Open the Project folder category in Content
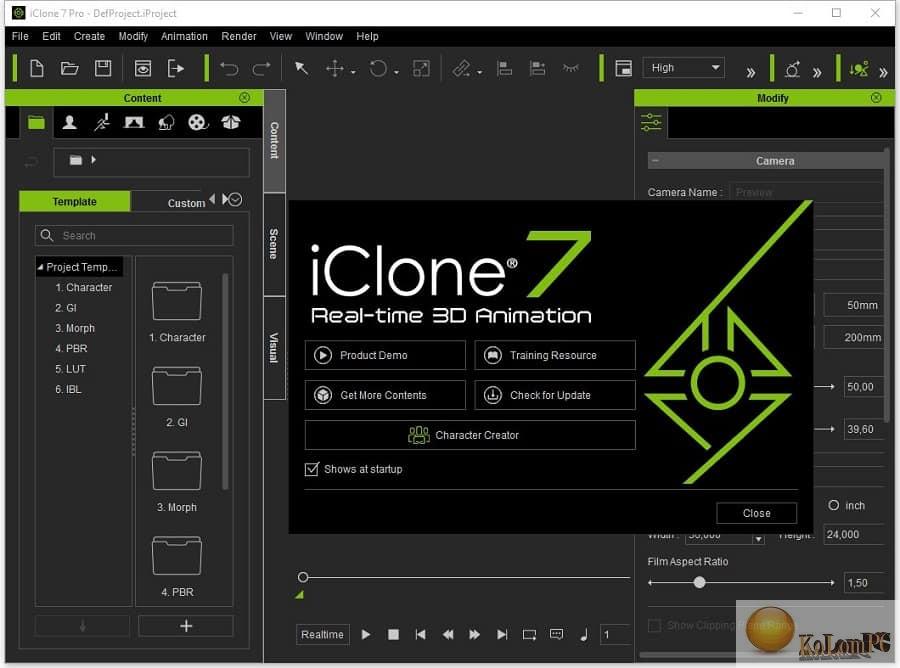This screenshot has width=900, height=668. (x=36, y=122)
